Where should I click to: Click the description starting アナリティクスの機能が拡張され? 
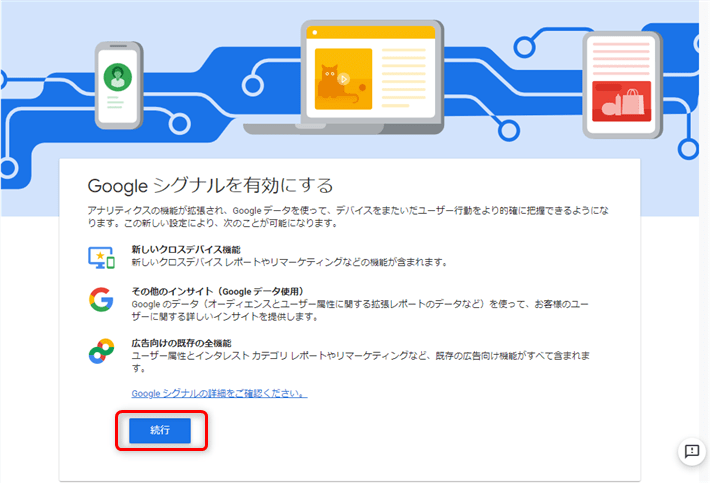pyautogui.click(x=348, y=216)
